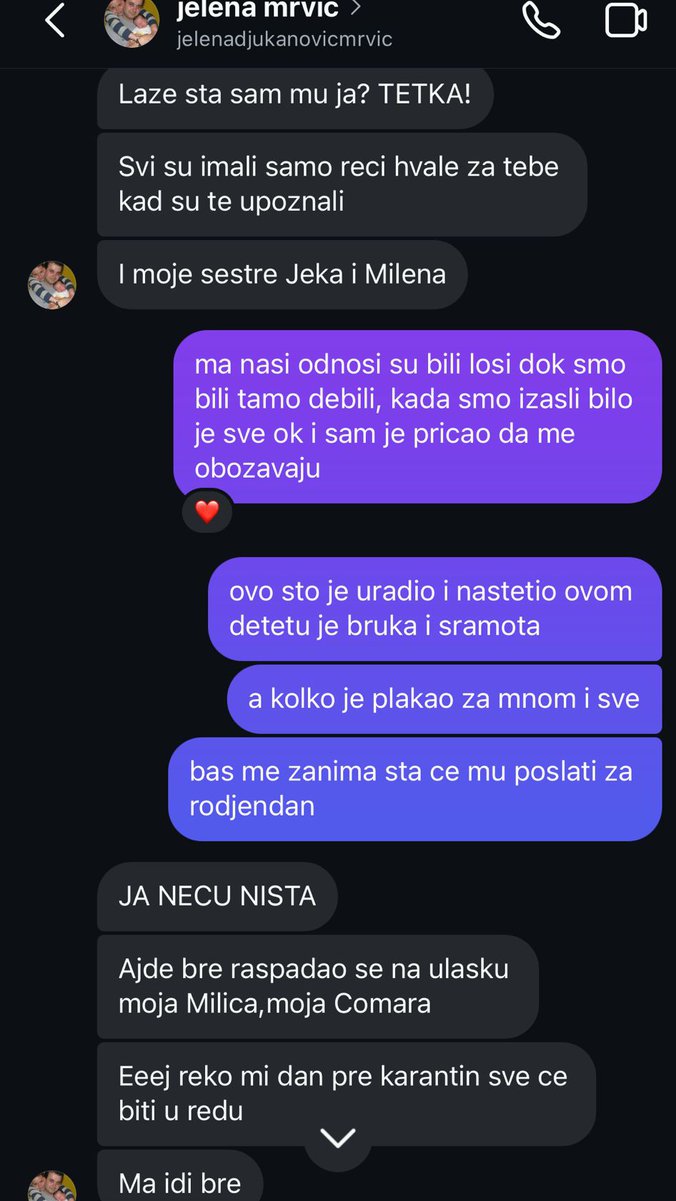This screenshot has width=676, height=1201.
Task: Select message 'a kolko je plakao za mnom'
Action: pos(444,698)
